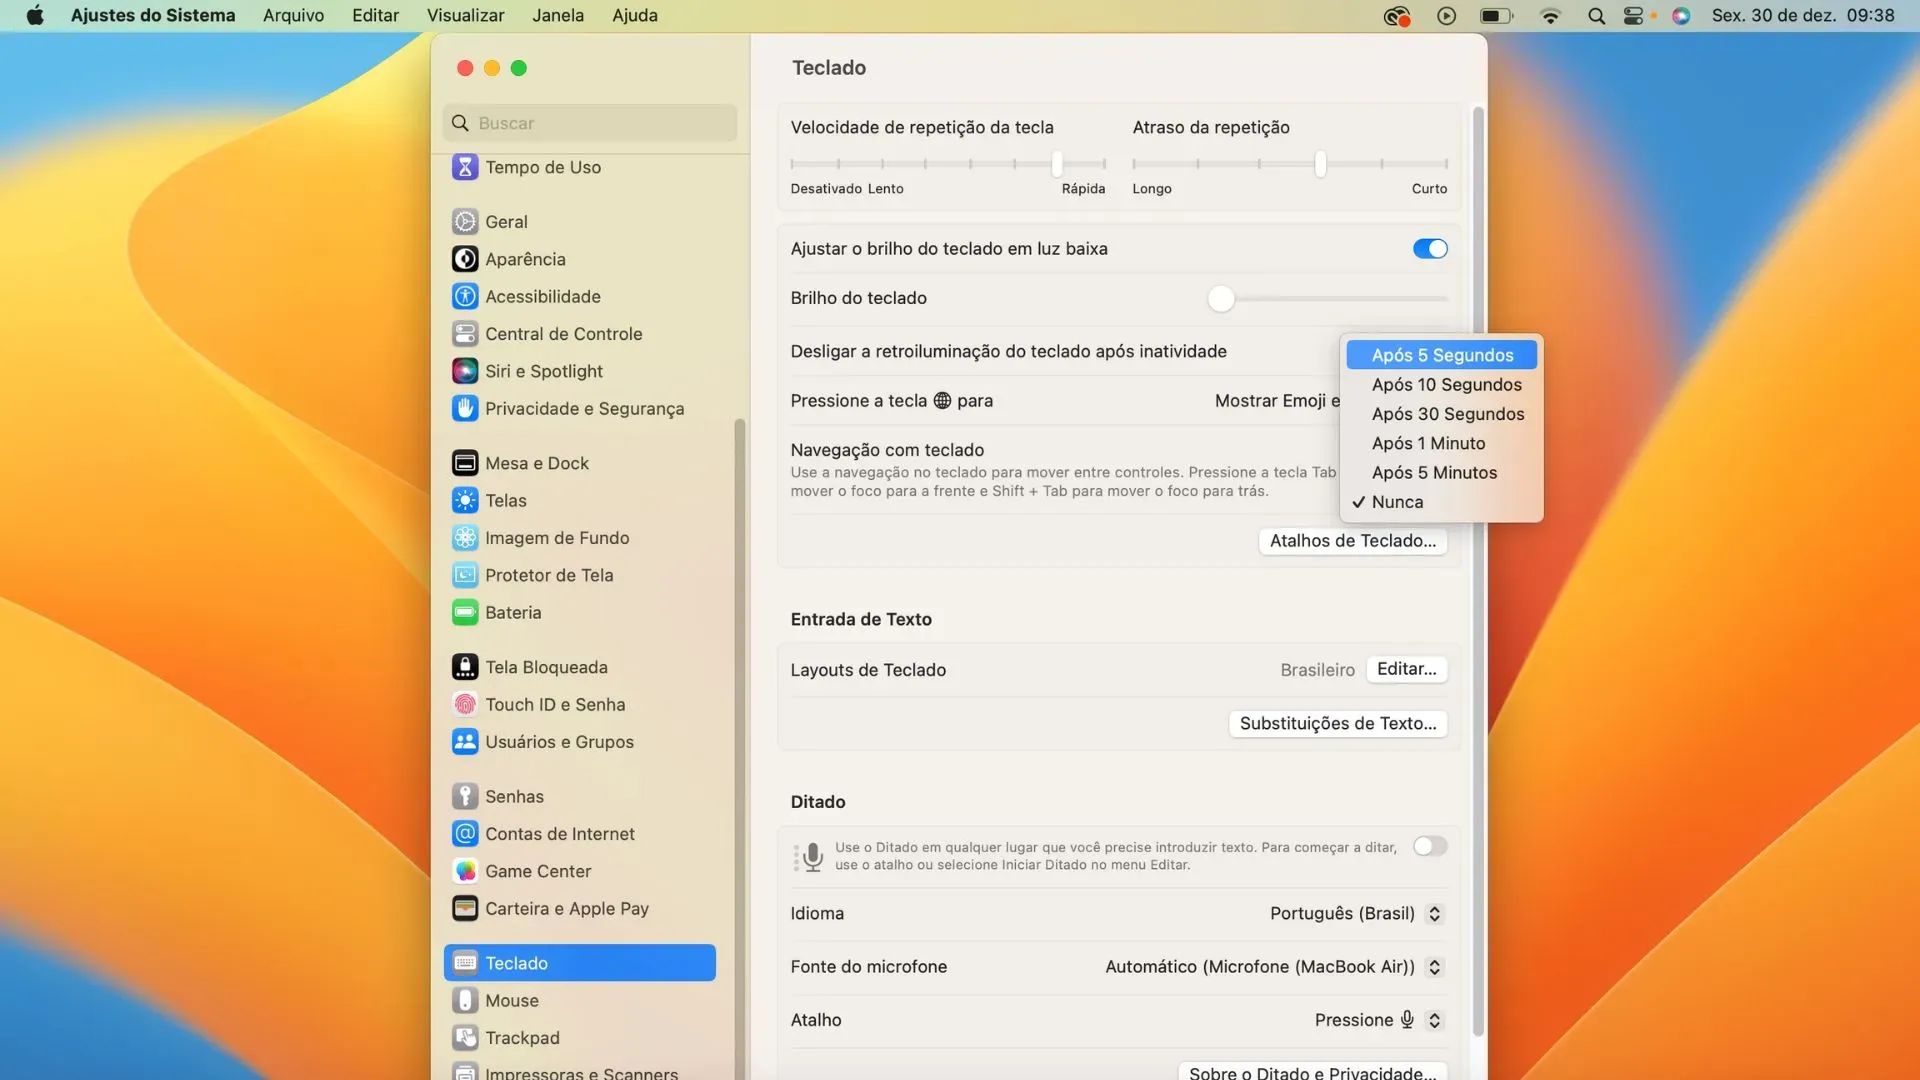Click the Atalhos de Teclado button
1920x1080 pixels.
point(1352,540)
